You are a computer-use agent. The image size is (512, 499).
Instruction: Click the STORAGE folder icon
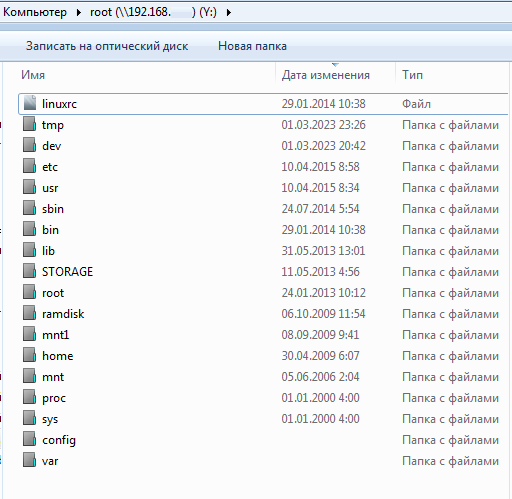pyautogui.click(x=30, y=271)
